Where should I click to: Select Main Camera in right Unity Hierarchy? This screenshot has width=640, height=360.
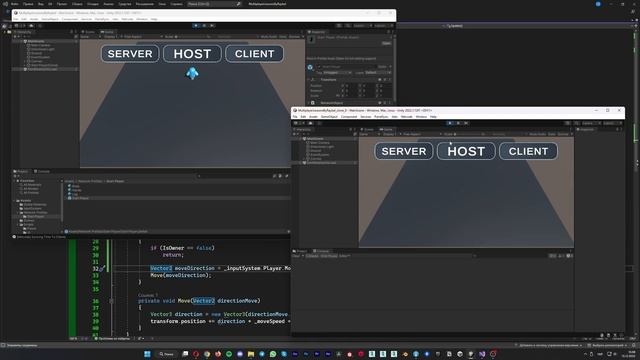pyautogui.click(x=320, y=143)
